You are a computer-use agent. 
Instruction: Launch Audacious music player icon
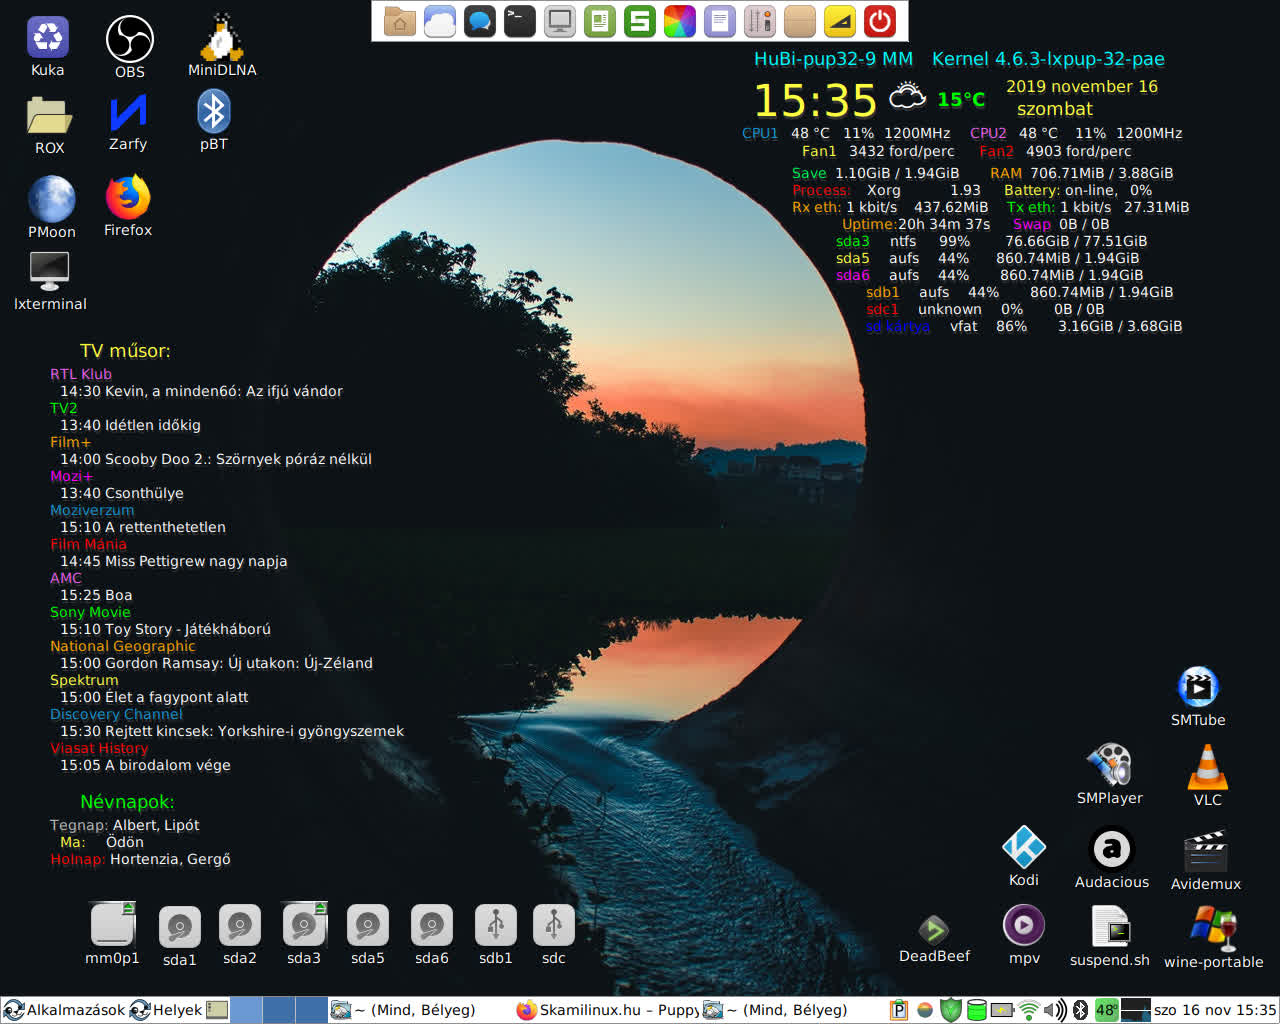1111,849
